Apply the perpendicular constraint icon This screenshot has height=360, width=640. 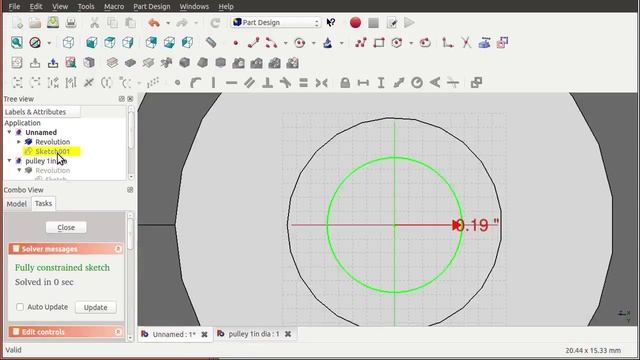click(x=267, y=83)
